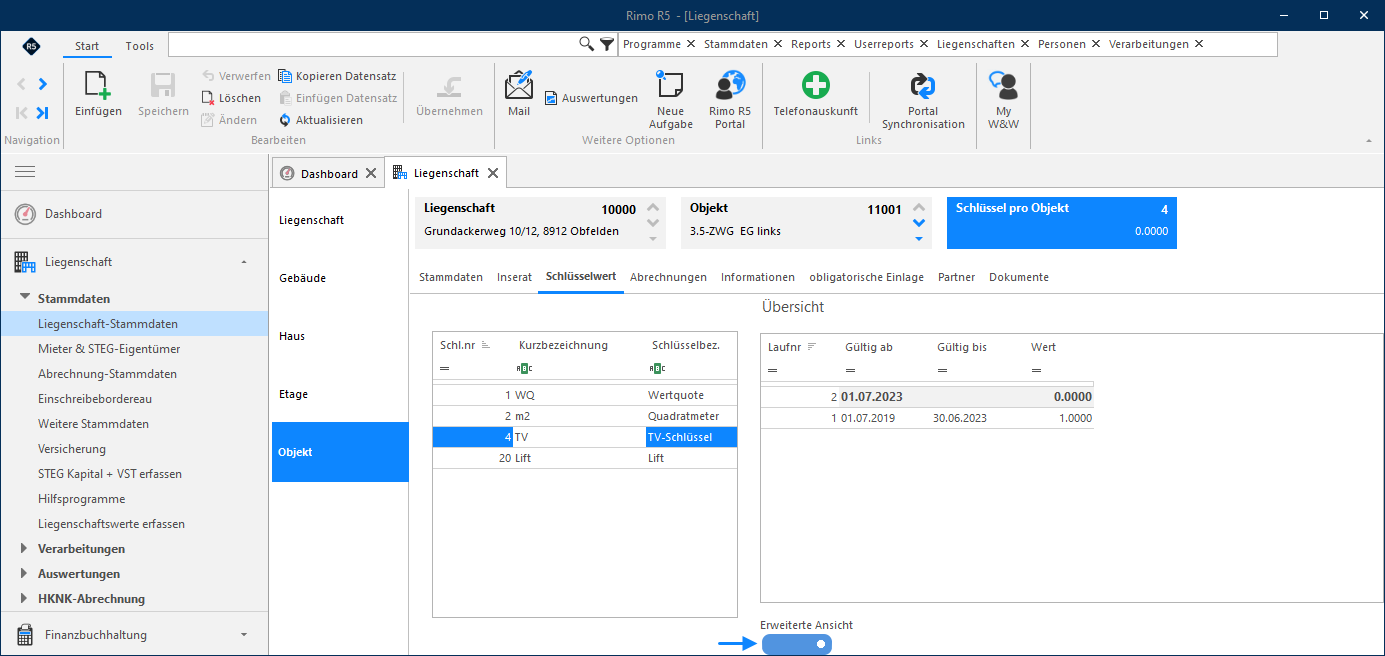Go to next record arrow

[x=43, y=84]
